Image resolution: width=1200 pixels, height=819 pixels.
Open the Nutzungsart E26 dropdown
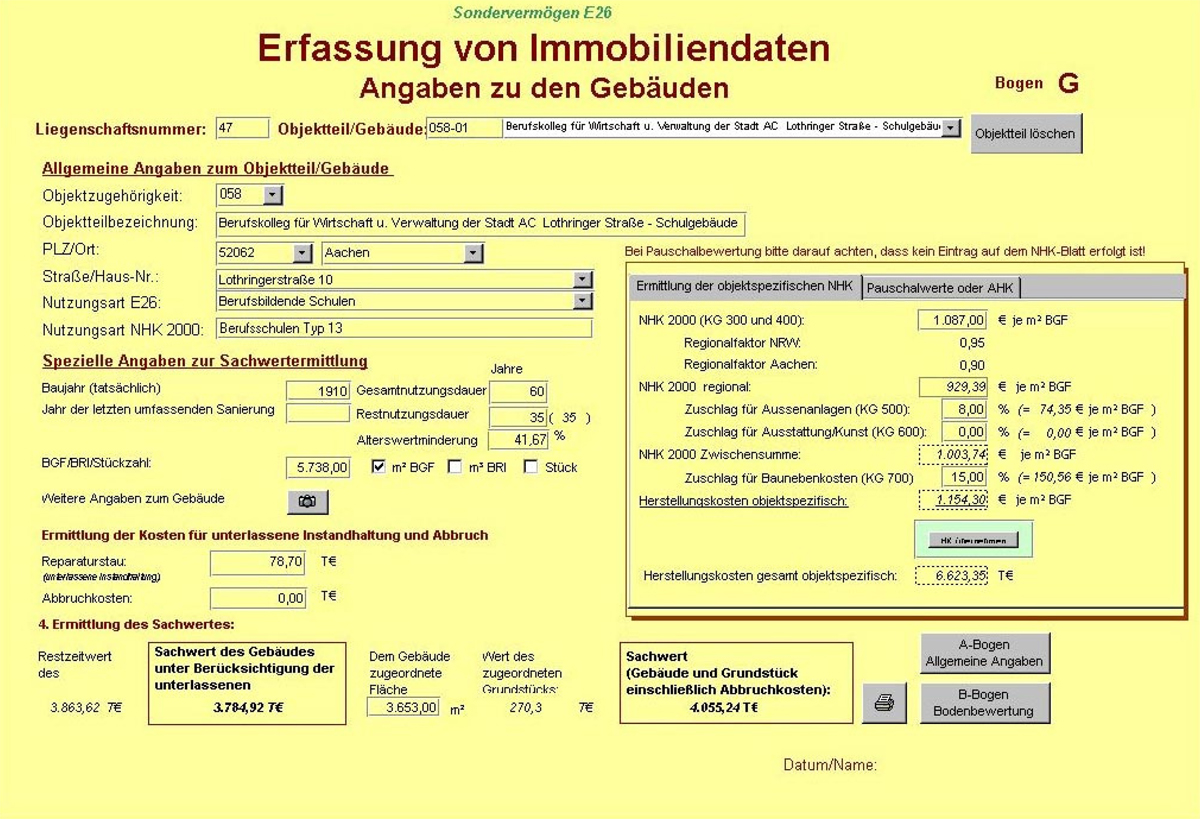click(582, 301)
